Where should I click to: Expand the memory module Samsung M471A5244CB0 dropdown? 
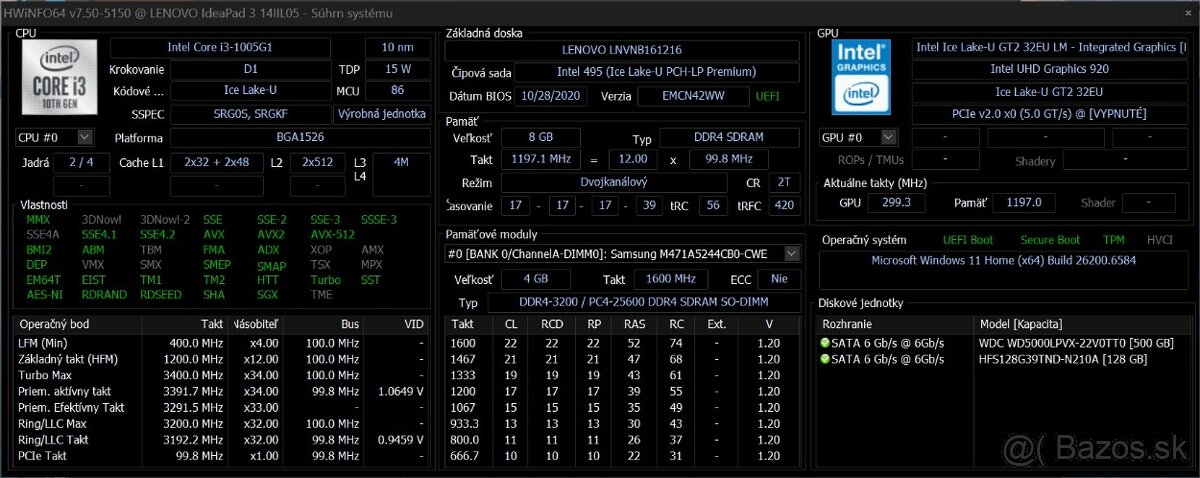[792, 254]
